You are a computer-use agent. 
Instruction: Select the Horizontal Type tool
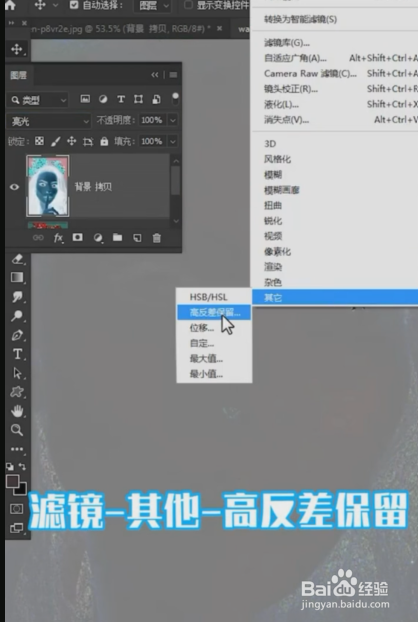[x=17, y=354]
